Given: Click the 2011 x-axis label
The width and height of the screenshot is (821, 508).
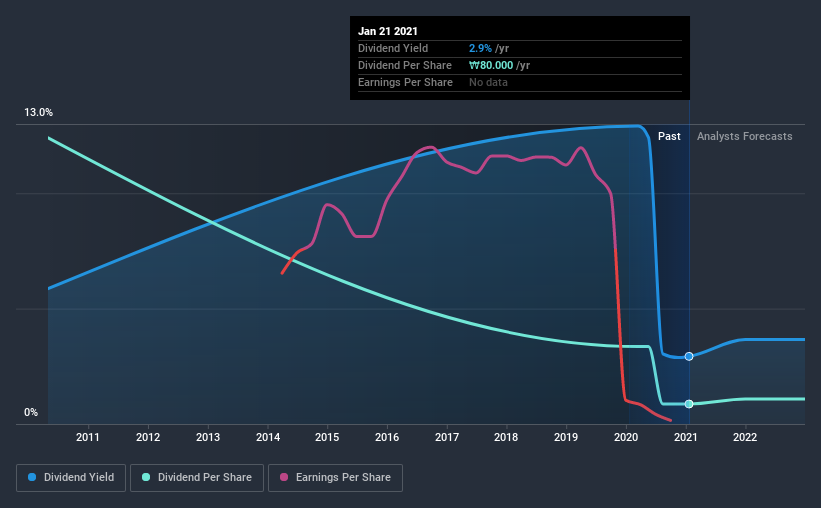Looking at the screenshot, I should (87, 437).
